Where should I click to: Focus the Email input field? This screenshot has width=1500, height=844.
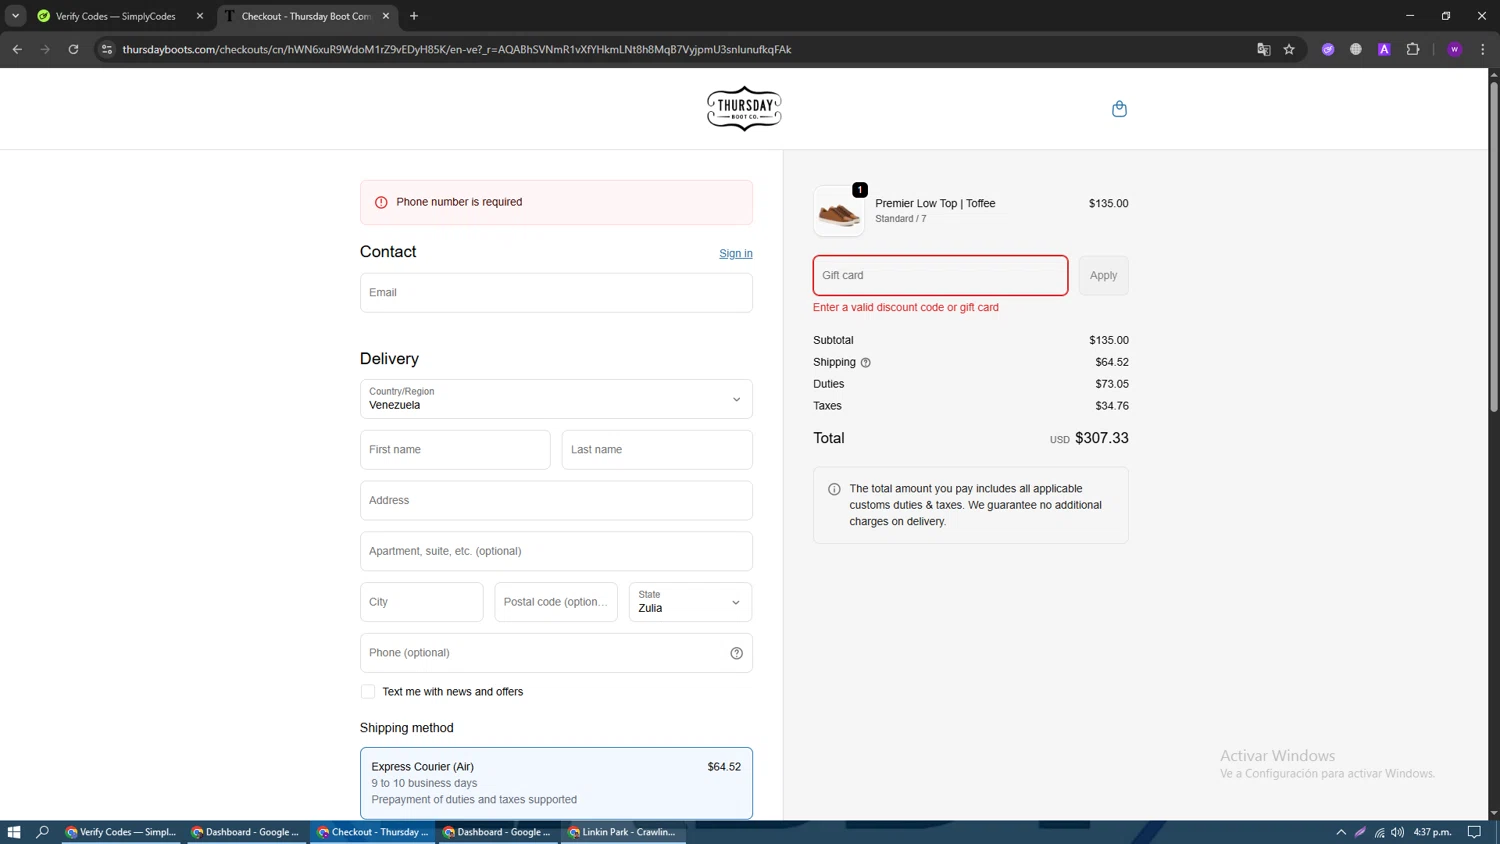point(556,293)
